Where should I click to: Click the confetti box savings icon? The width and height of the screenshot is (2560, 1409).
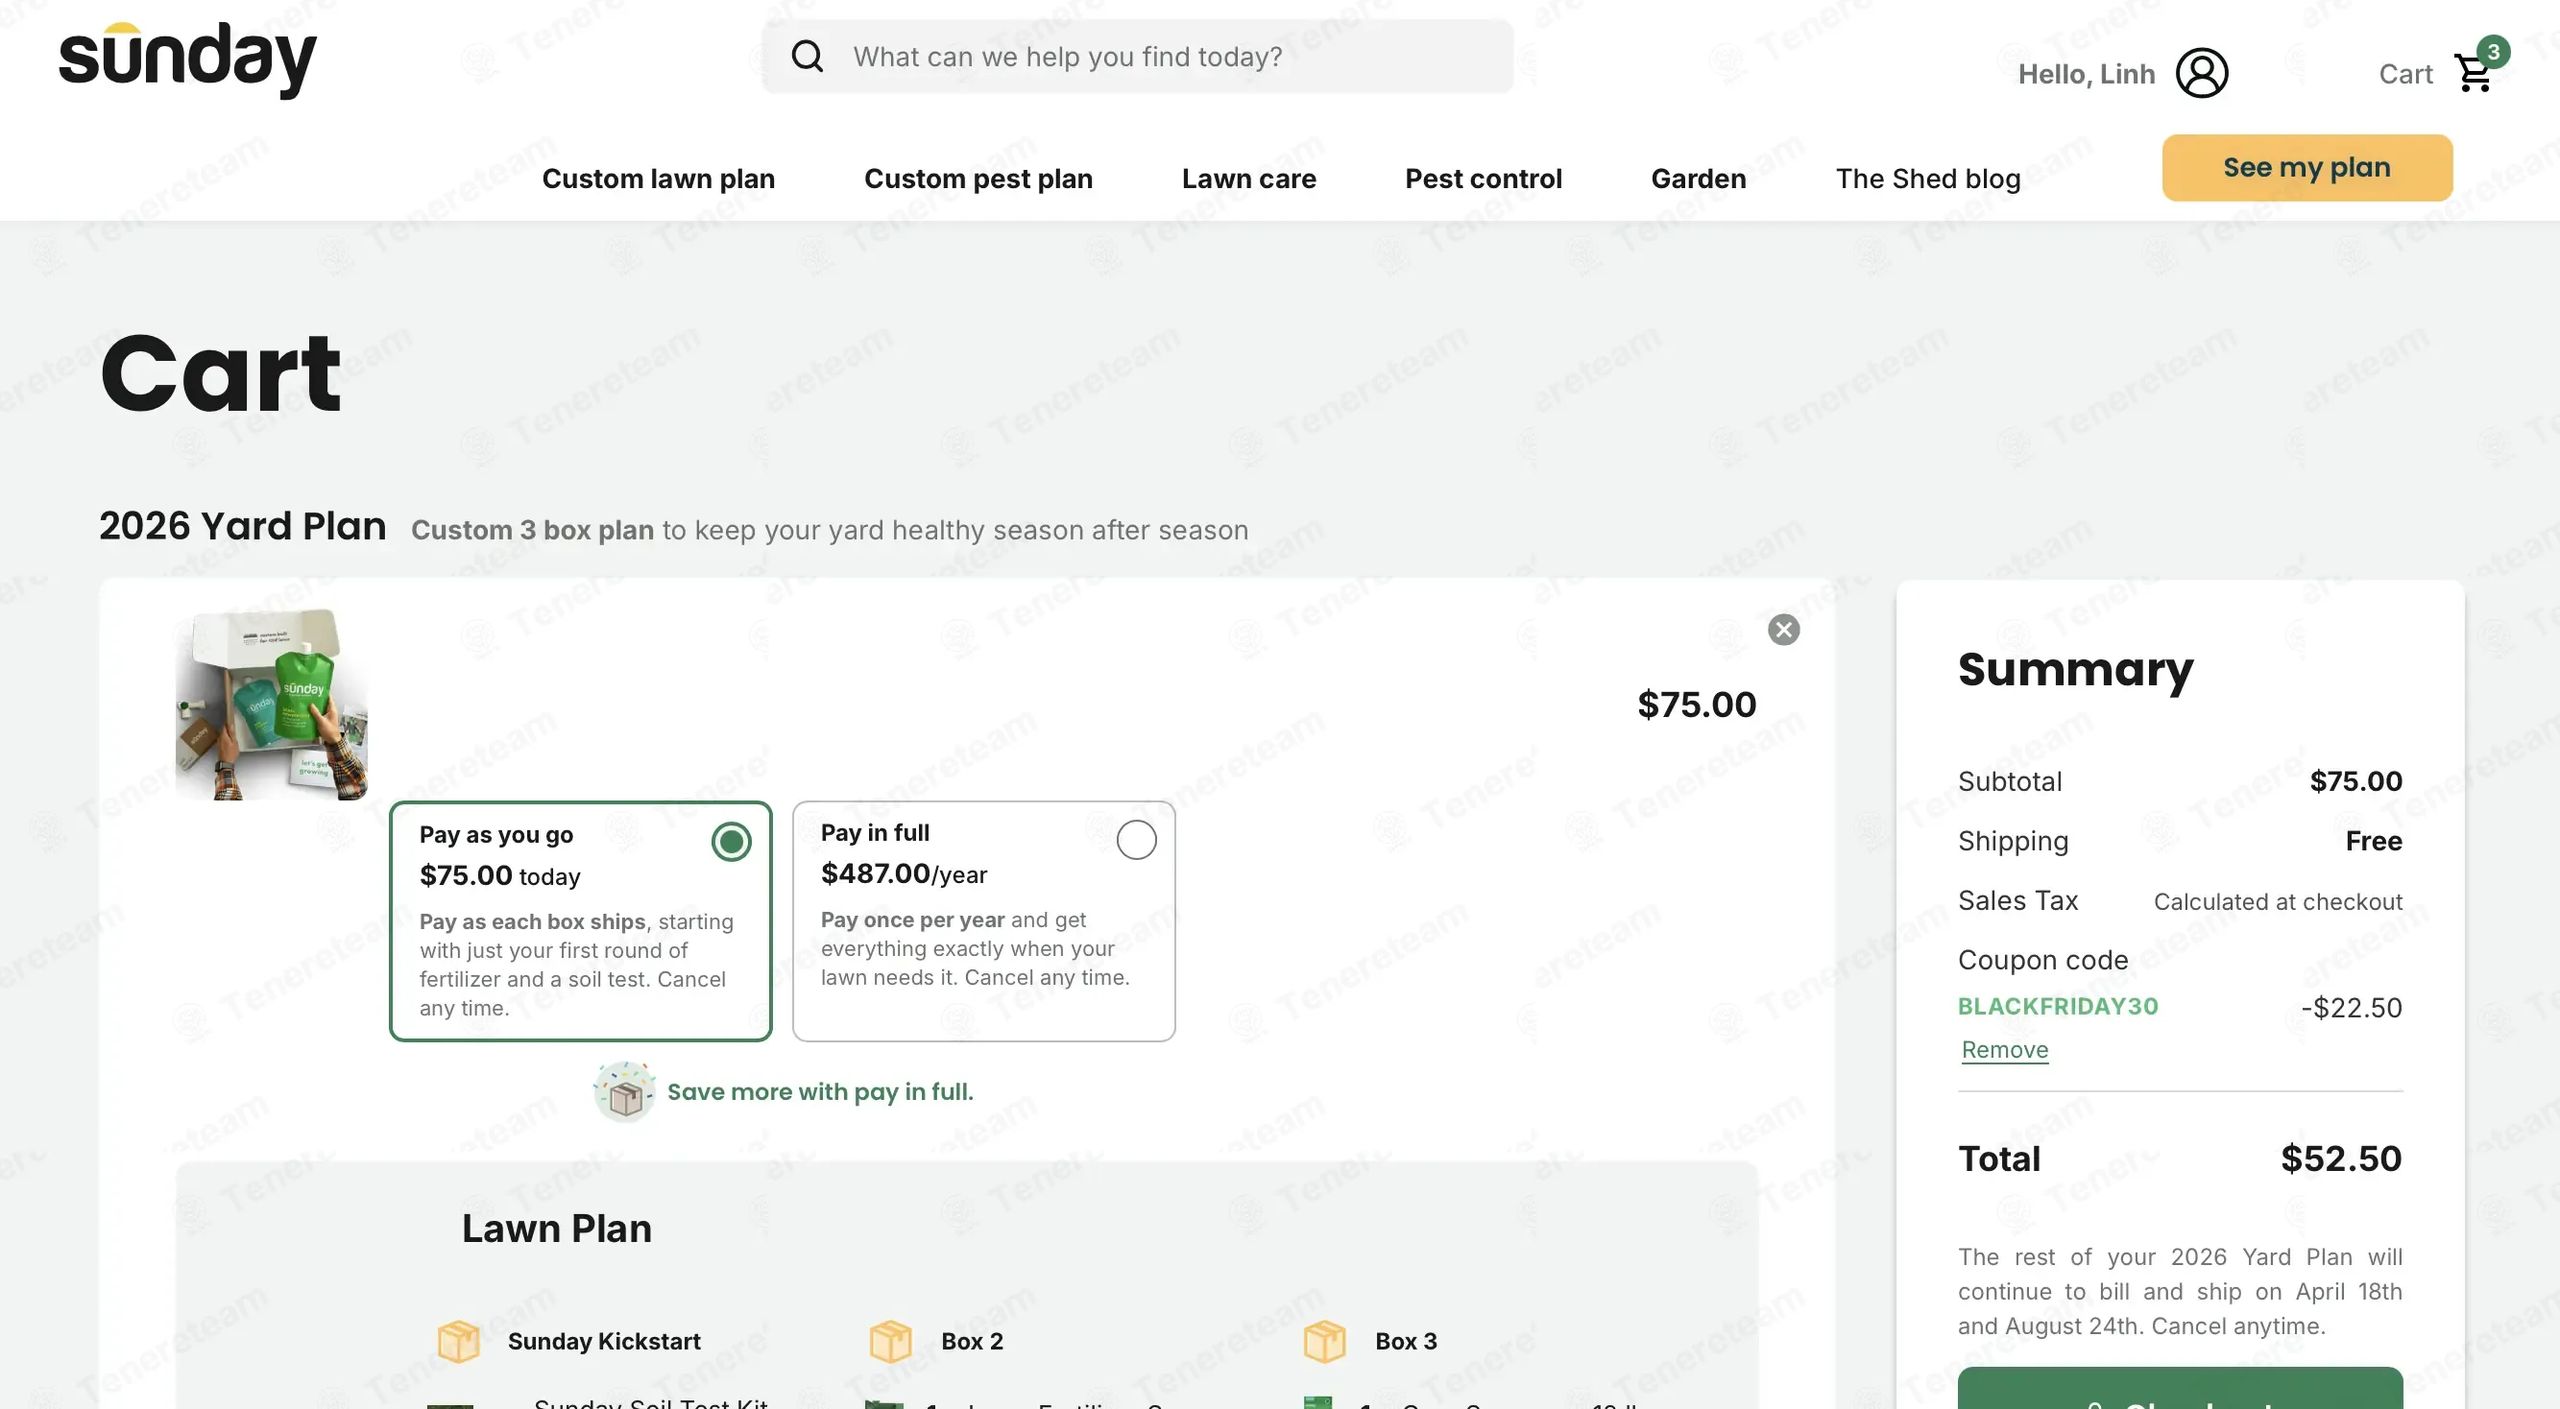(x=625, y=1092)
